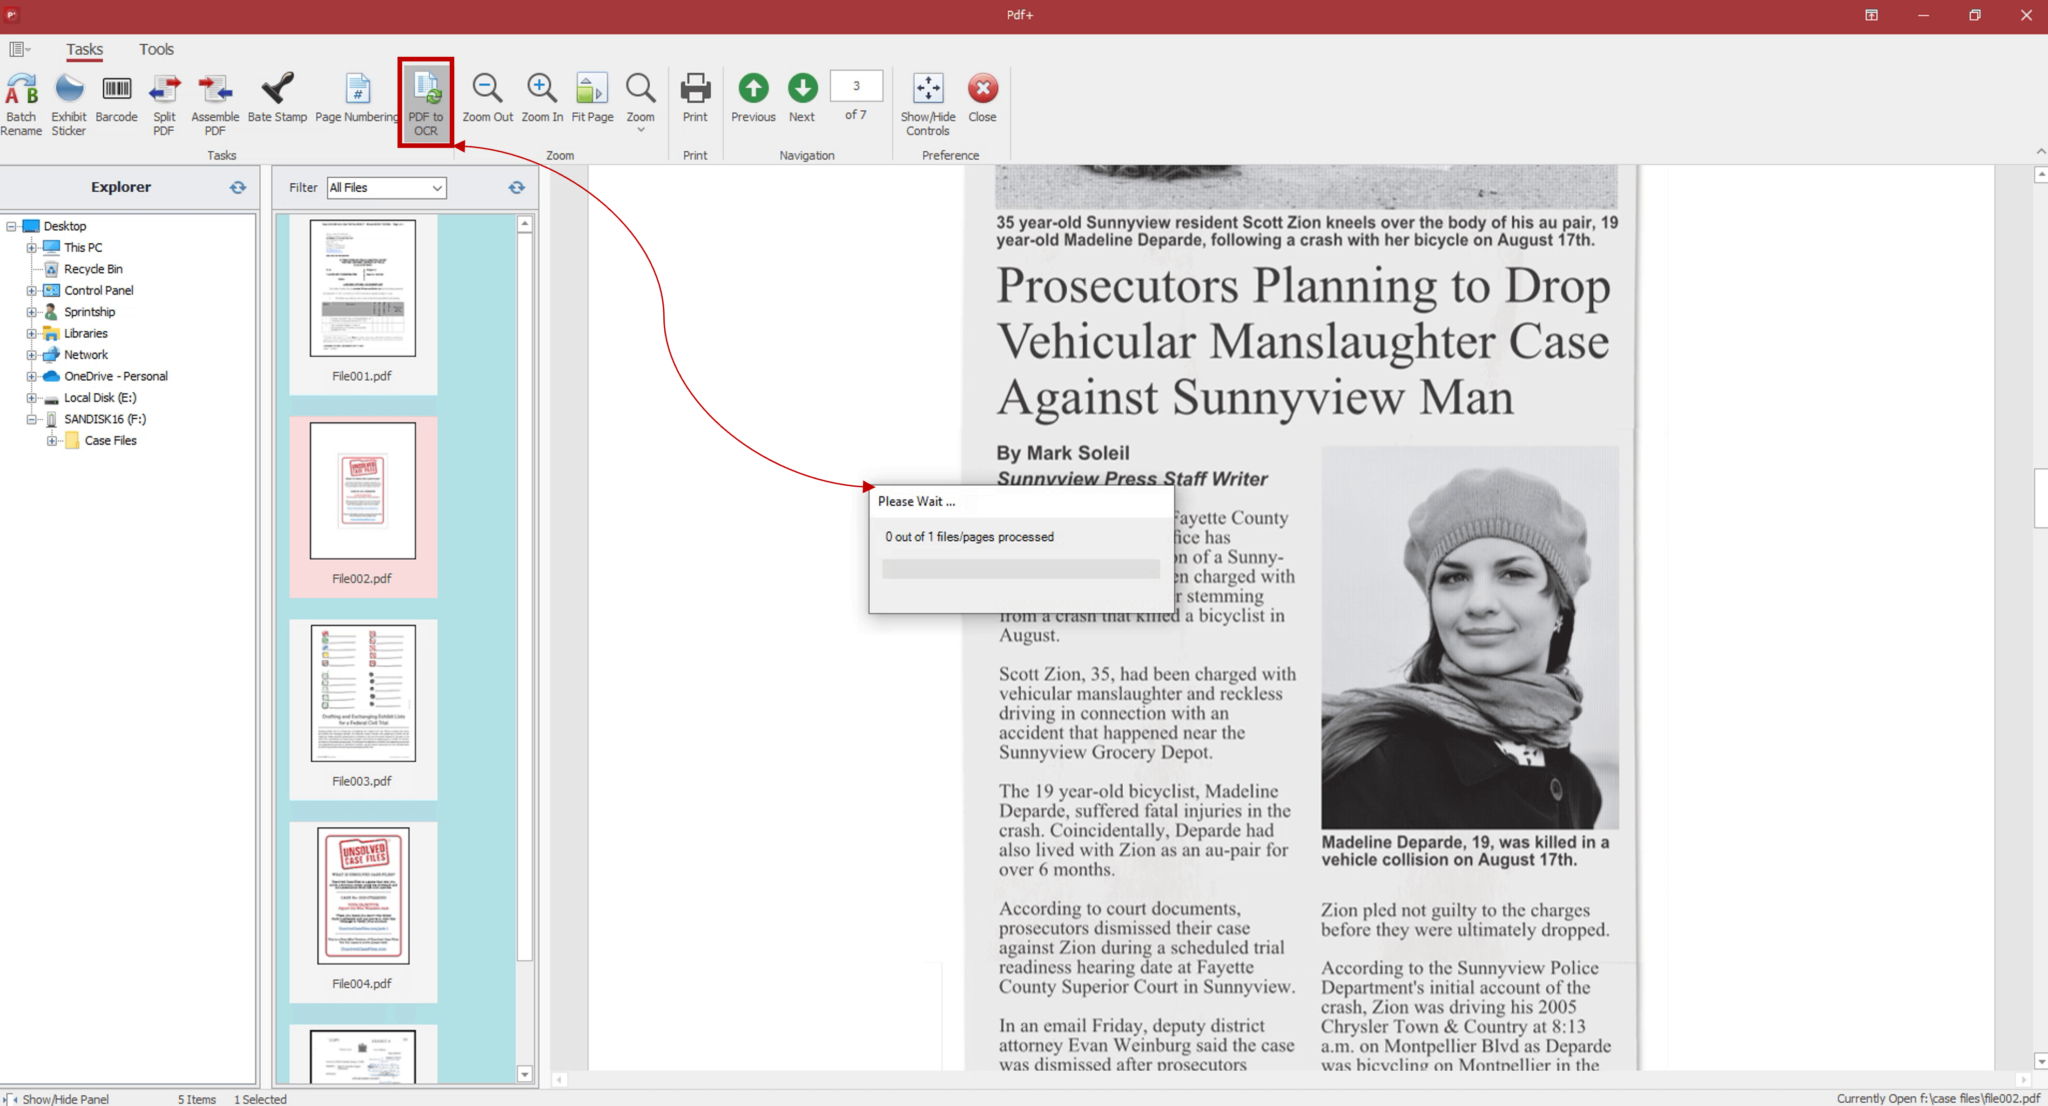Click the Show/Hide Panel status button

[x=58, y=1098]
